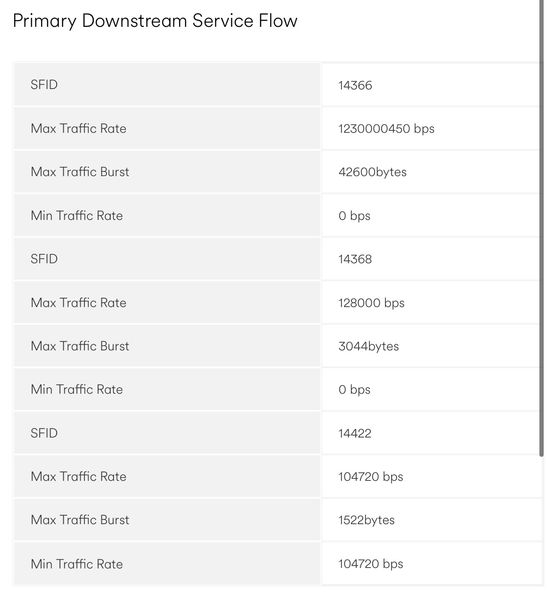Click the last Min Traffic Rate label
The width and height of the screenshot is (548, 600).
click(x=77, y=564)
